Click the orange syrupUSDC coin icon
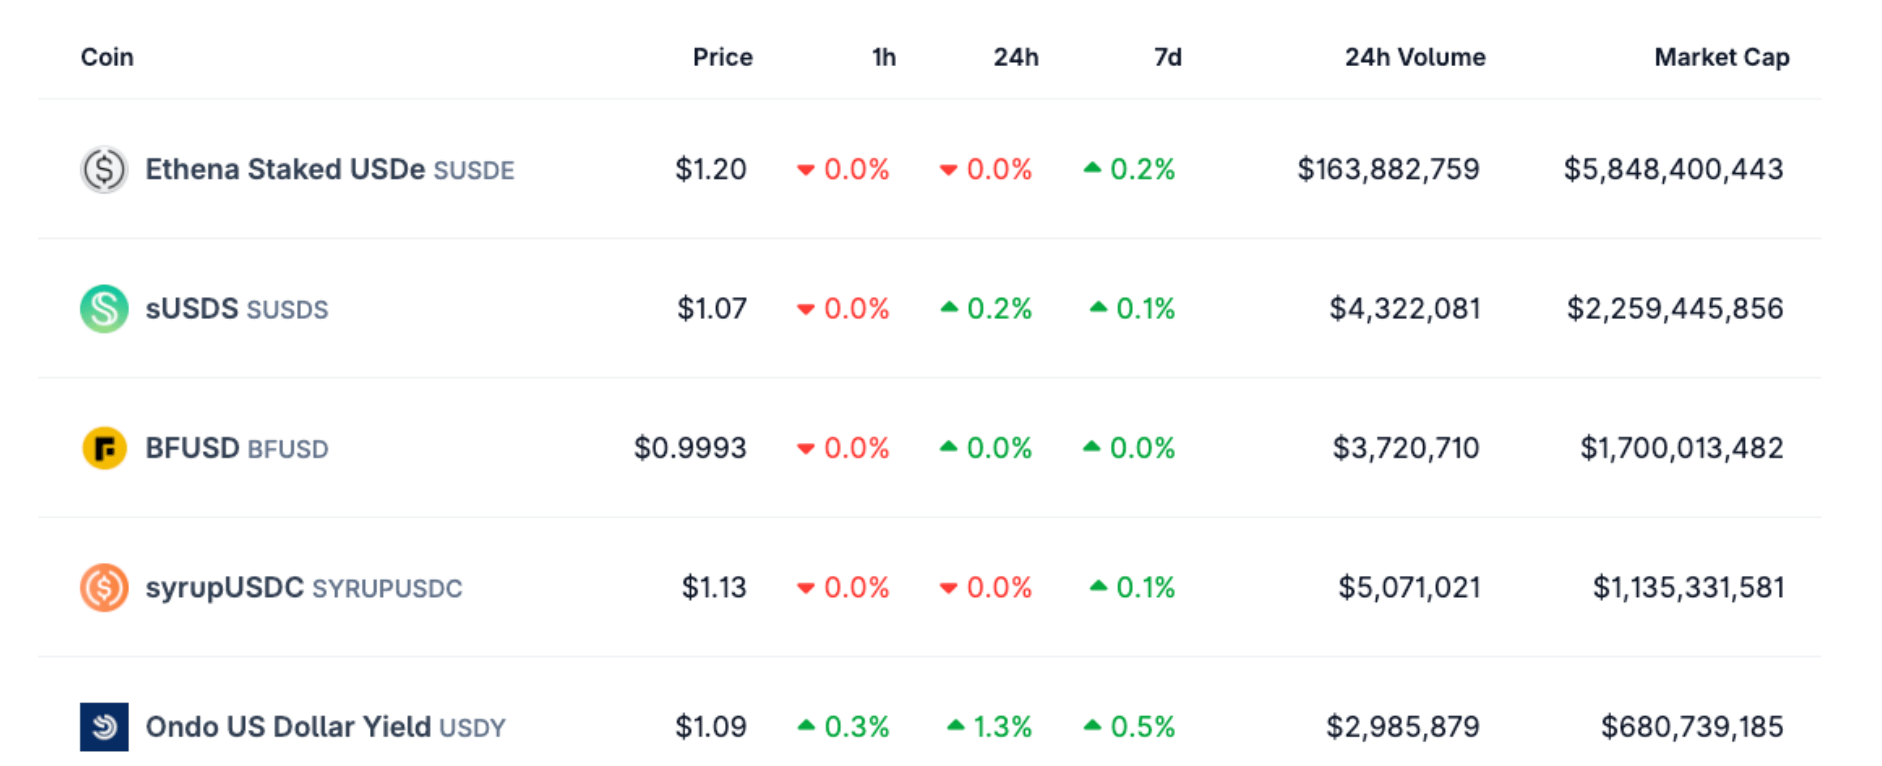 (x=104, y=587)
